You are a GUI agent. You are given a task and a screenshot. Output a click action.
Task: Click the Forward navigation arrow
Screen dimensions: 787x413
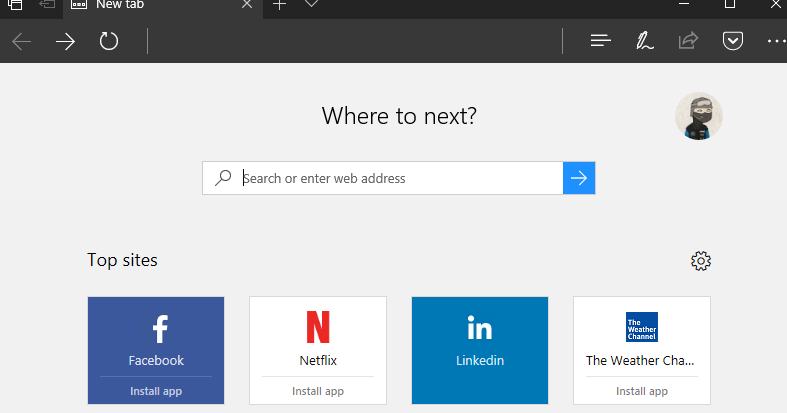click(x=65, y=42)
